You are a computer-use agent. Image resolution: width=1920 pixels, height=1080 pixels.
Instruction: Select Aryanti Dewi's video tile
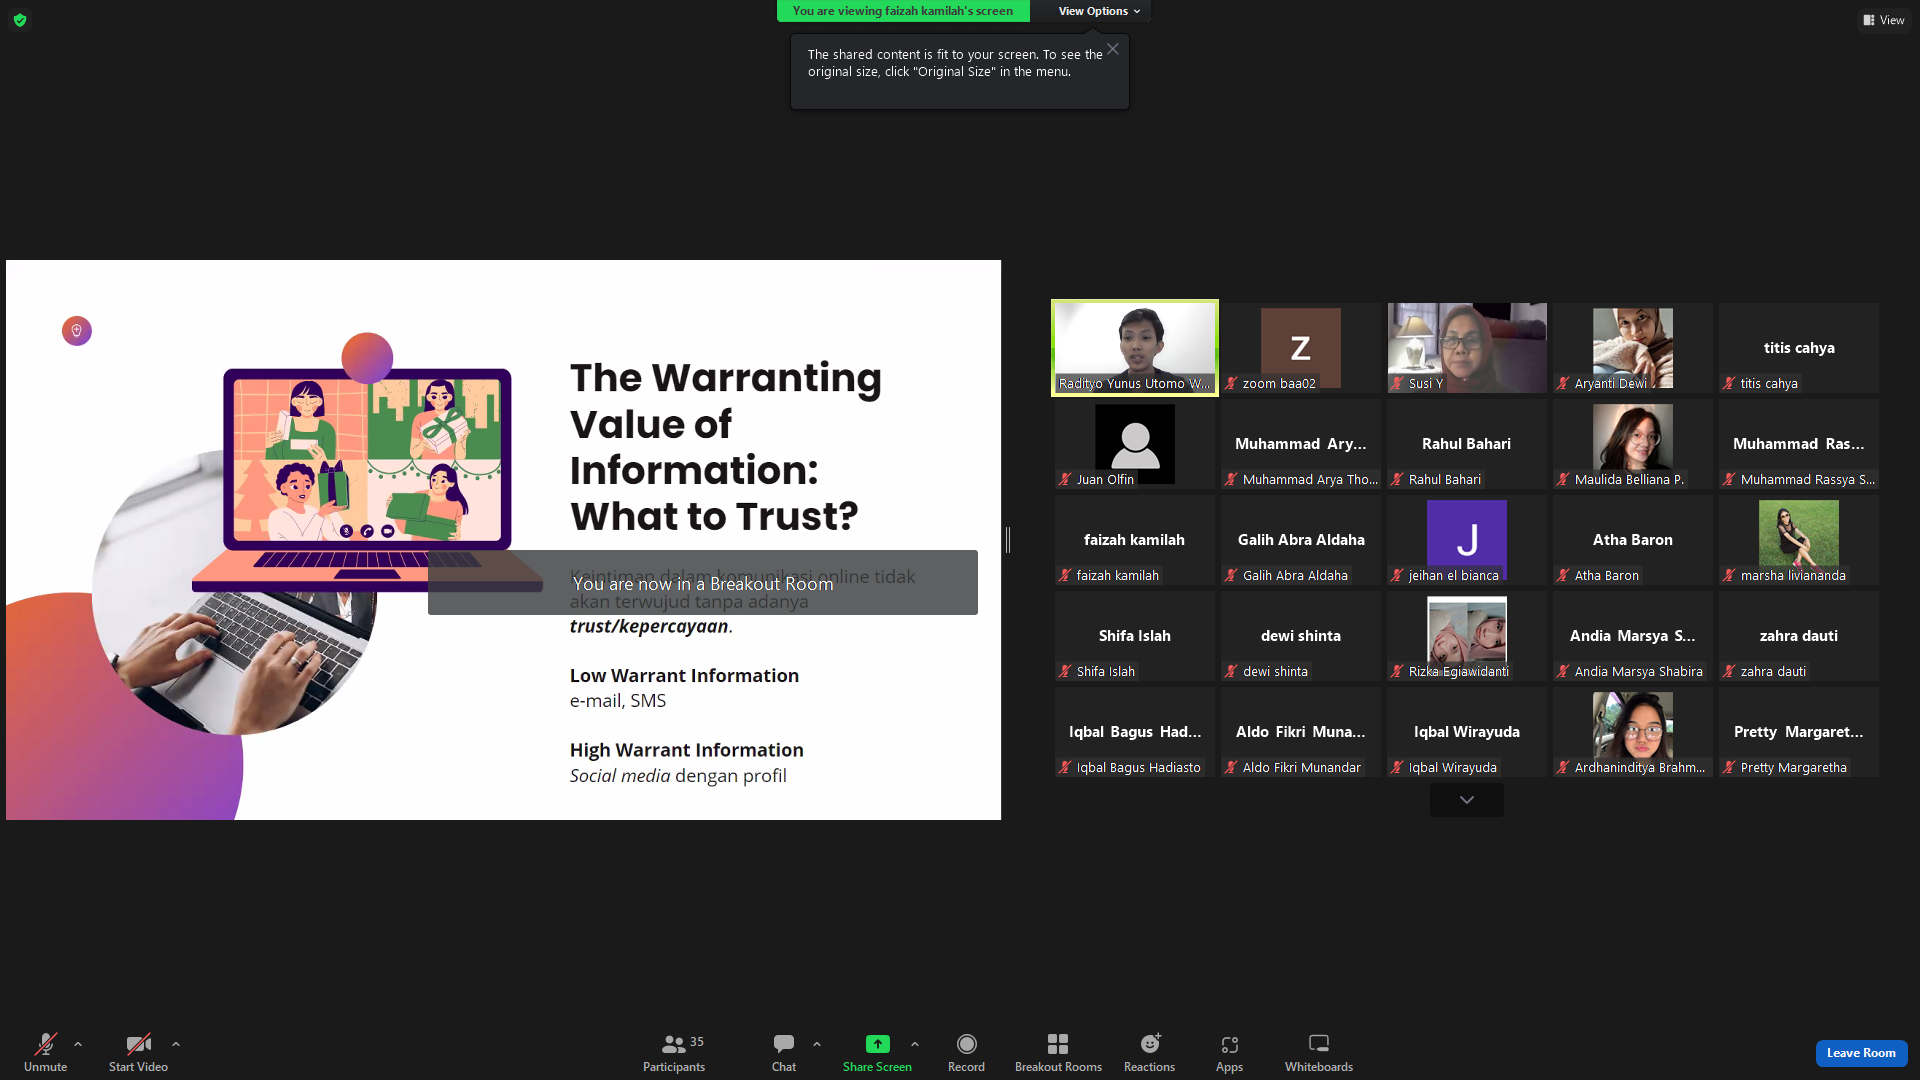coord(1633,348)
